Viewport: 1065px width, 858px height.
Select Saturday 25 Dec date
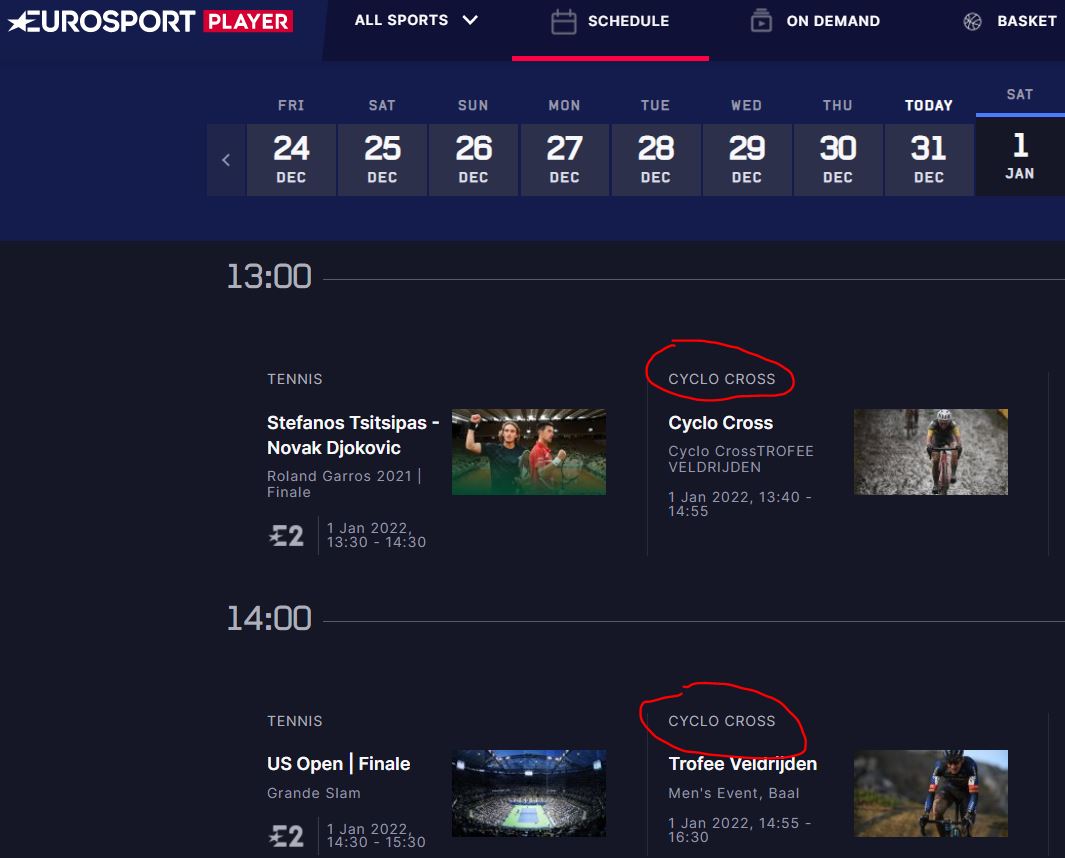pyautogui.click(x=382, y=160)
